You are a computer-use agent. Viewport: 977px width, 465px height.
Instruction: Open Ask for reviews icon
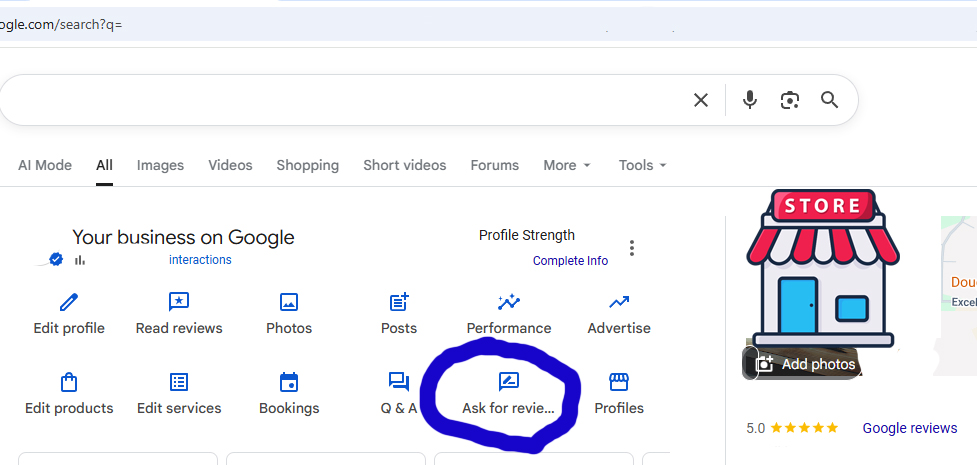tap(509, 381)
